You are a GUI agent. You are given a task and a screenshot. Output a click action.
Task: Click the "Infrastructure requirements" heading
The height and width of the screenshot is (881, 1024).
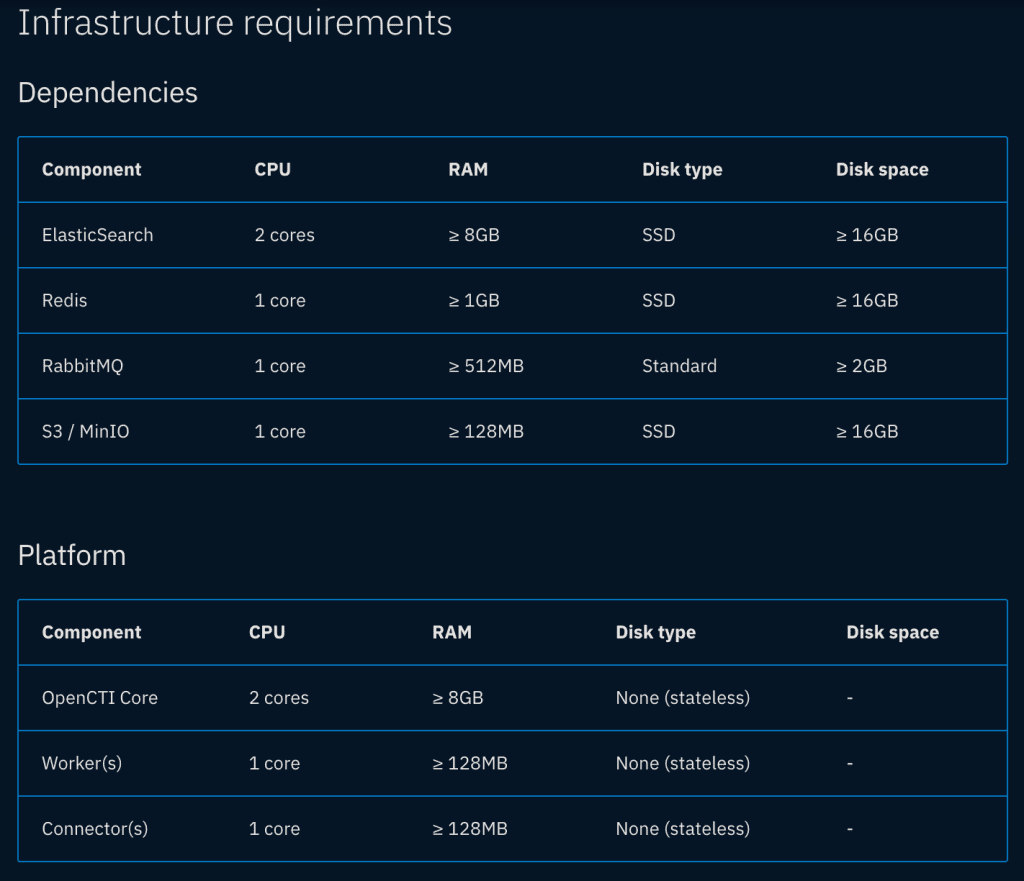(235, 23)
